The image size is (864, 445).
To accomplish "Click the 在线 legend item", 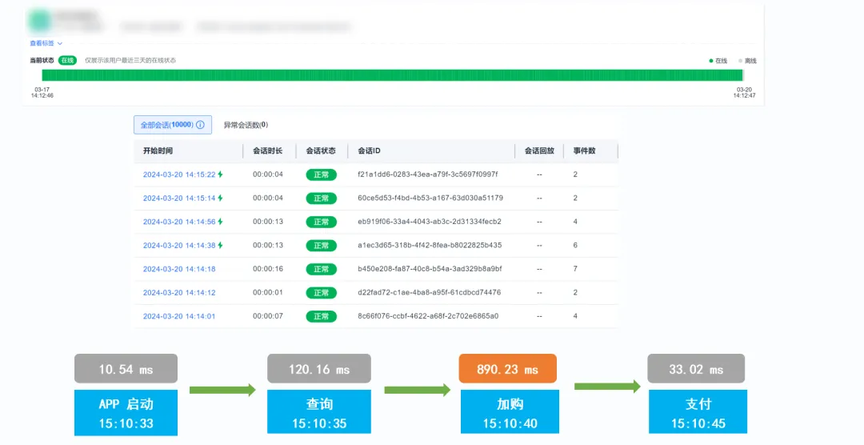I will click(x=718, y=61).
